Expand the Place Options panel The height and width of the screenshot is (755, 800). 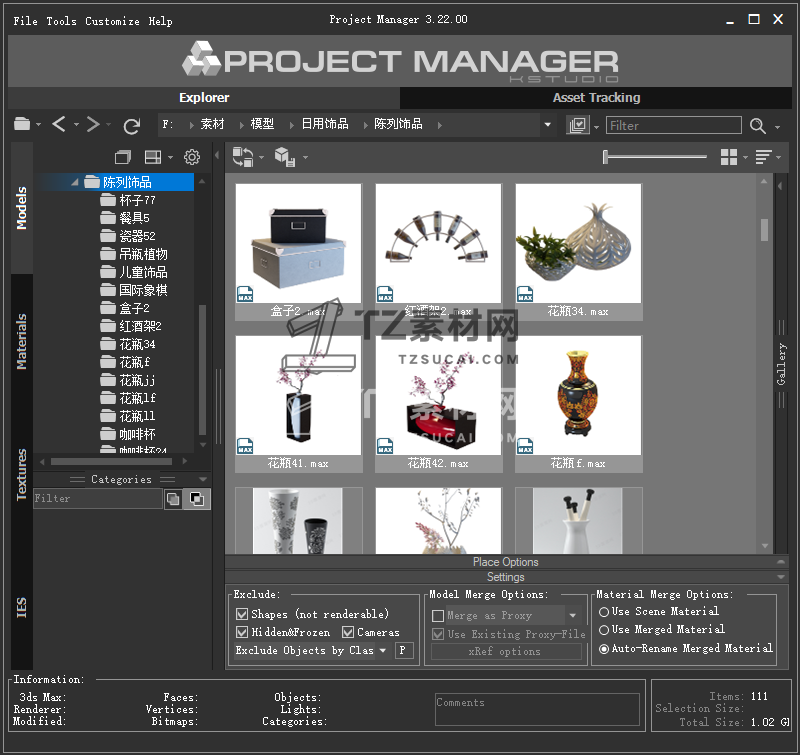coord(505,562)
